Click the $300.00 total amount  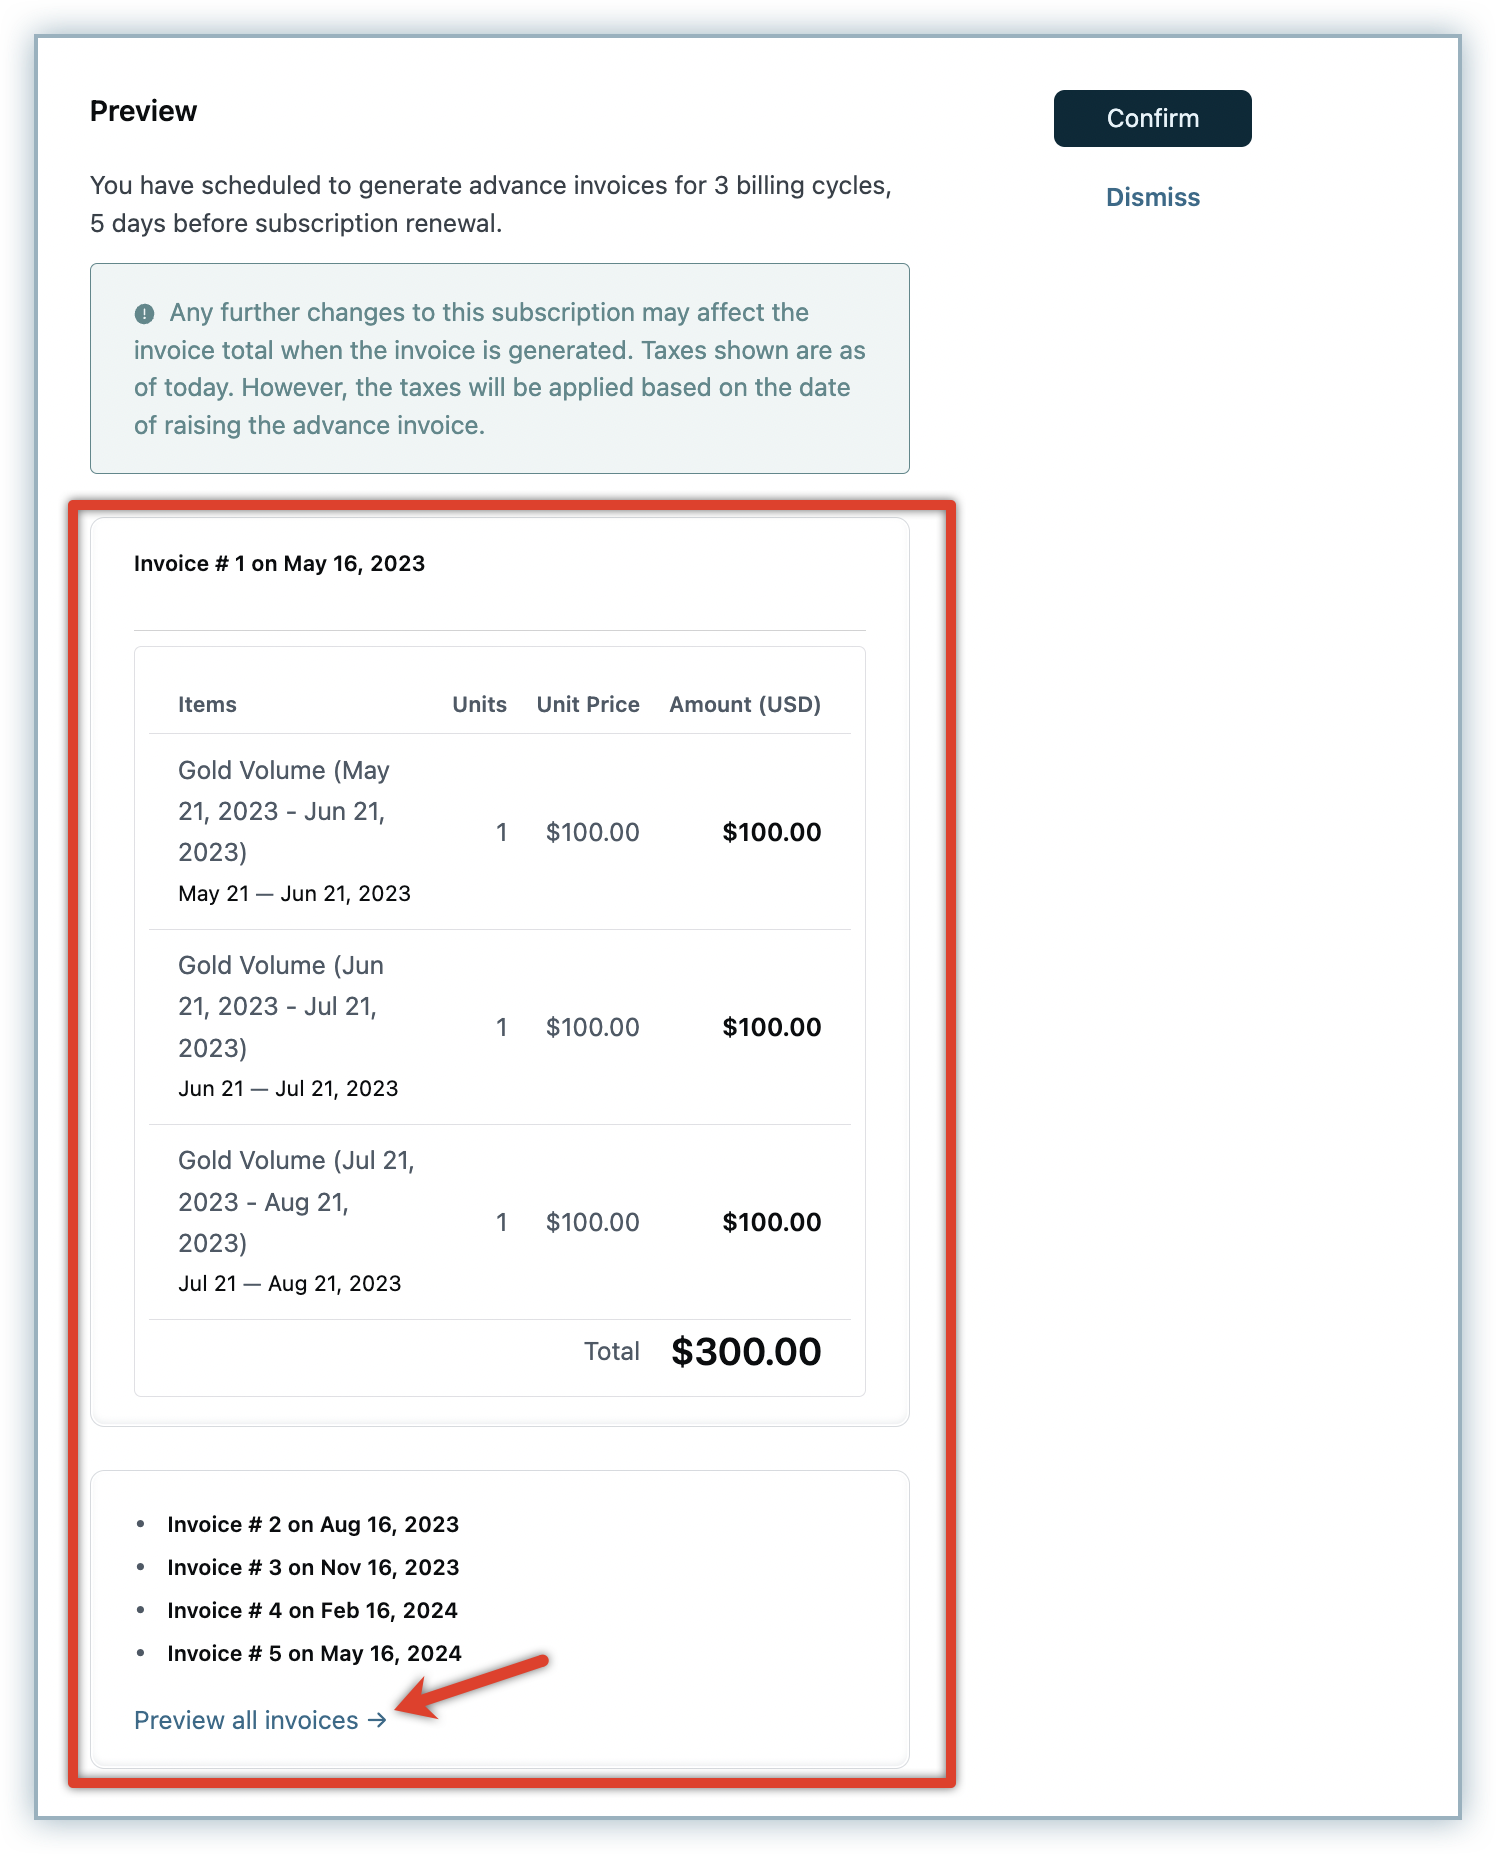click(746, 1351)
